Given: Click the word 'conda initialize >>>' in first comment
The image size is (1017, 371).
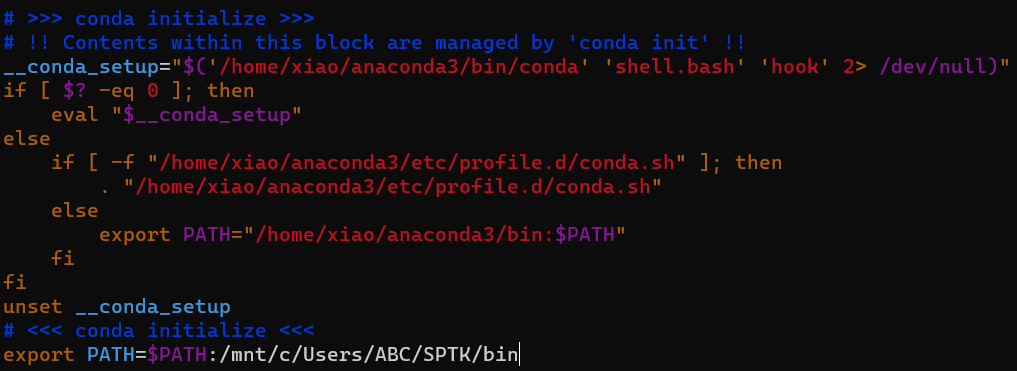Looking at the screenshot, I should (195, 18).
